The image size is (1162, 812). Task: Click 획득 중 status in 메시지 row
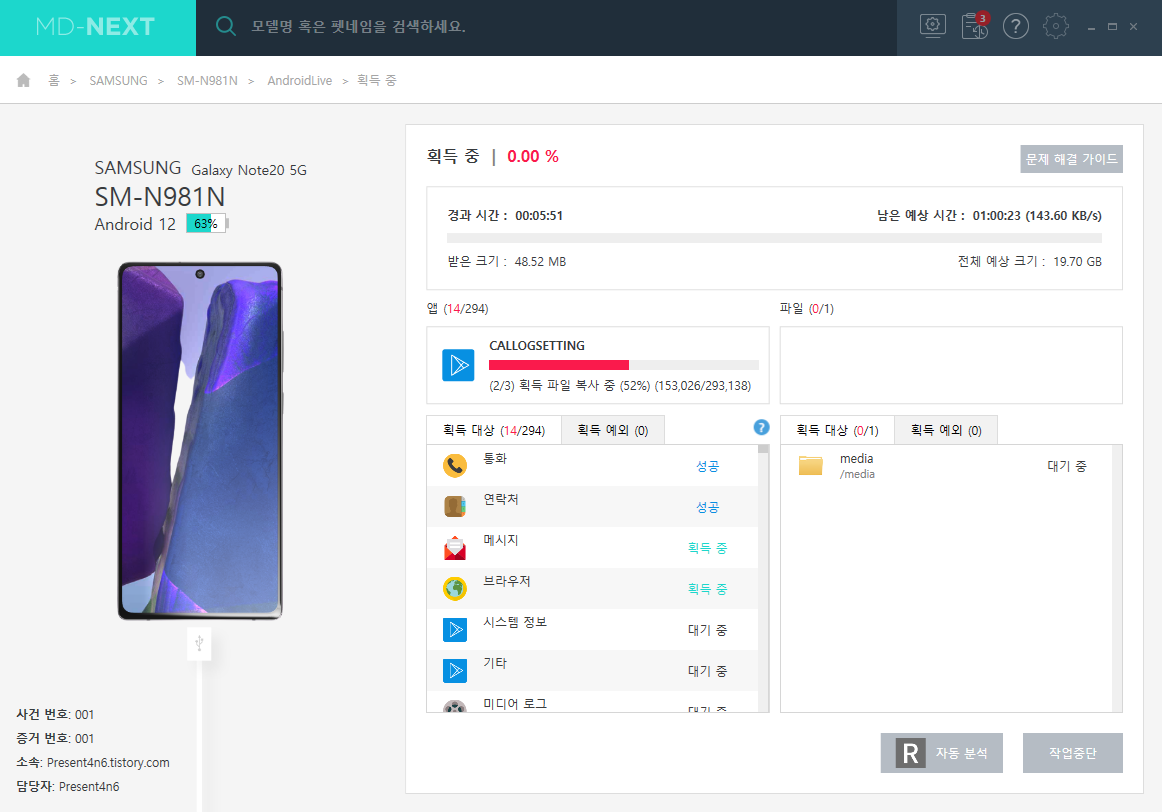point(707,548)
